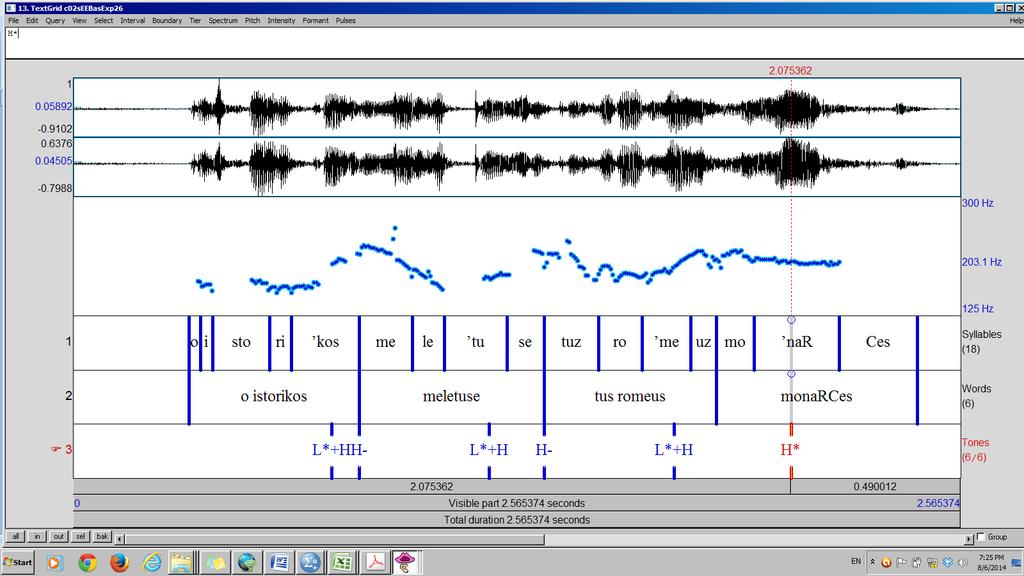Select the red H* tone point

click(790, 450)
